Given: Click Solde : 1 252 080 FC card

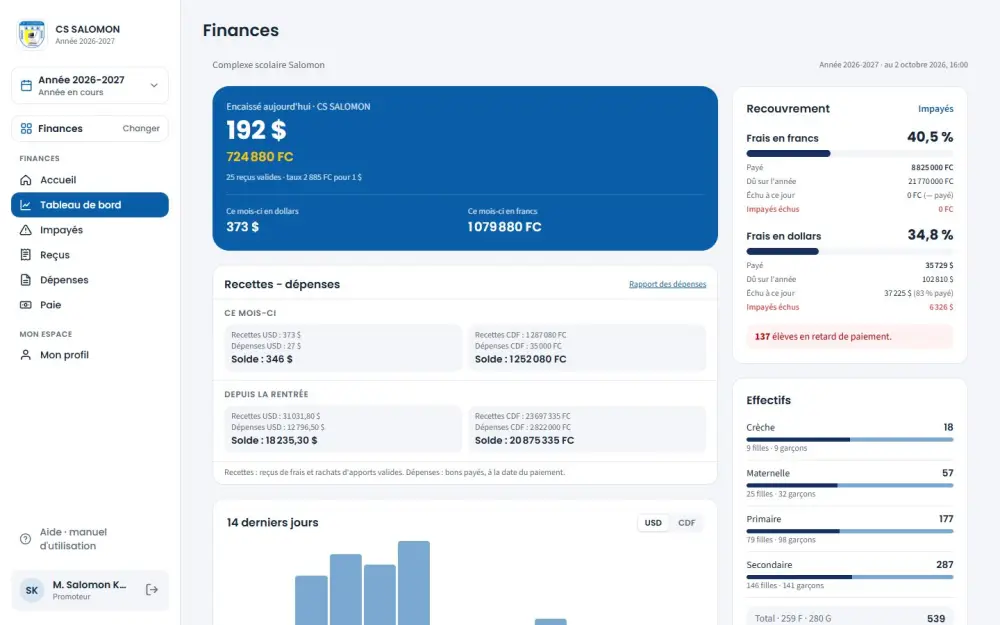Looking at the screenshot, I should pyautogui.click(x=587, y=348).
